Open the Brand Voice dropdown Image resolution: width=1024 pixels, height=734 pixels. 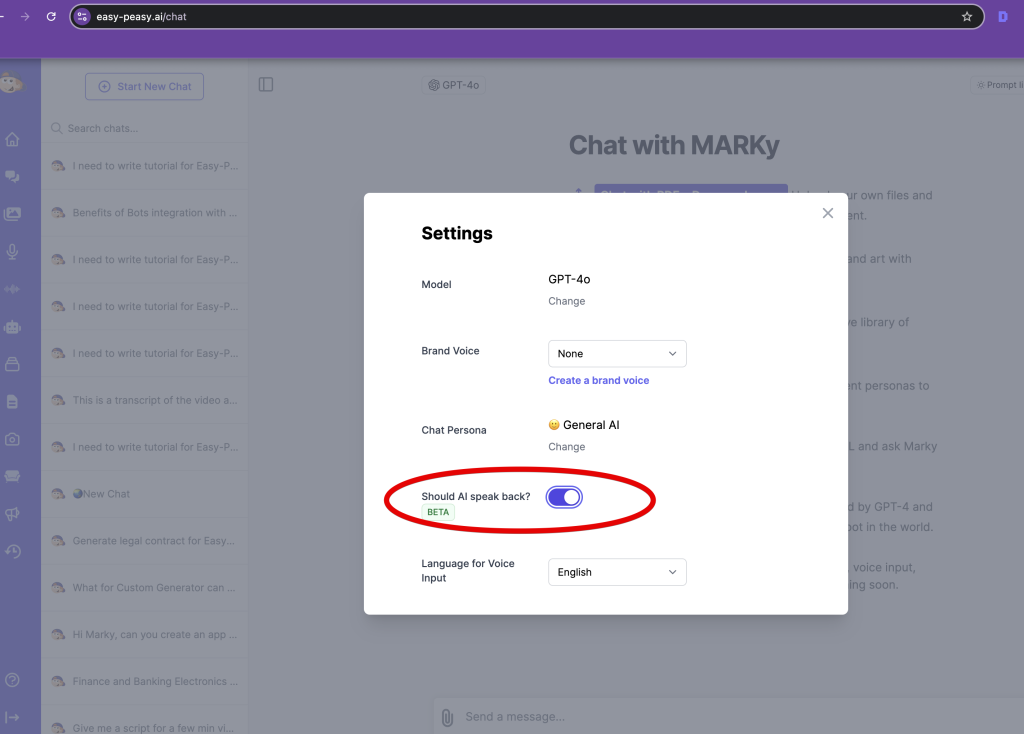[x=617, y=353]
